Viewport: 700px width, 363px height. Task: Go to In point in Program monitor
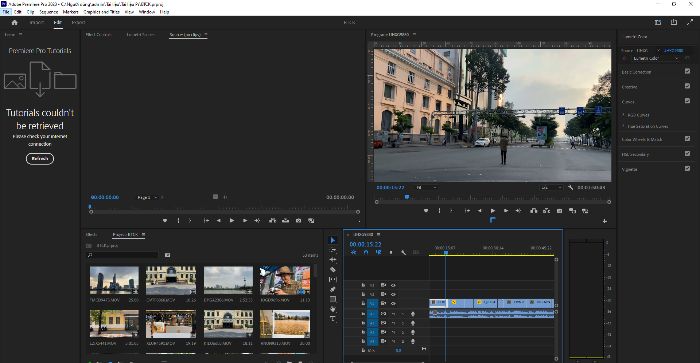pyautogui.click(x=467, y=211)
